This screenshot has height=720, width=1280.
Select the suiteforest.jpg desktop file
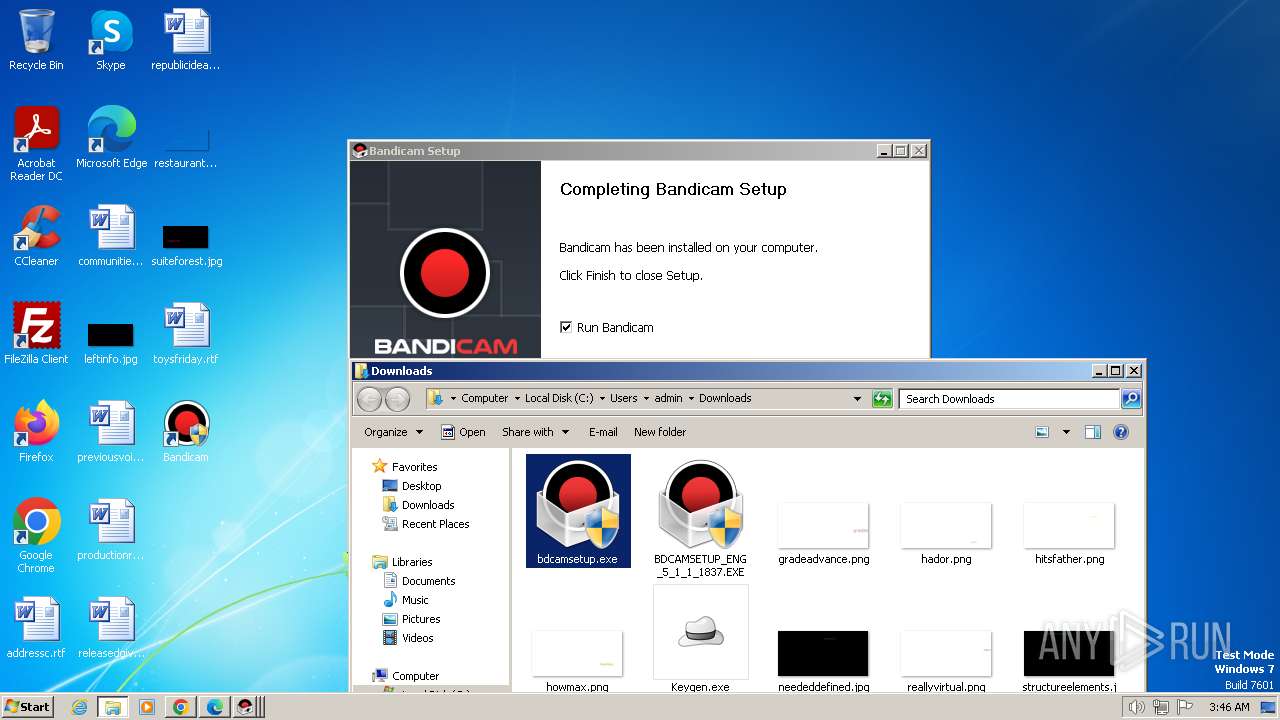[x=186, y=246]
